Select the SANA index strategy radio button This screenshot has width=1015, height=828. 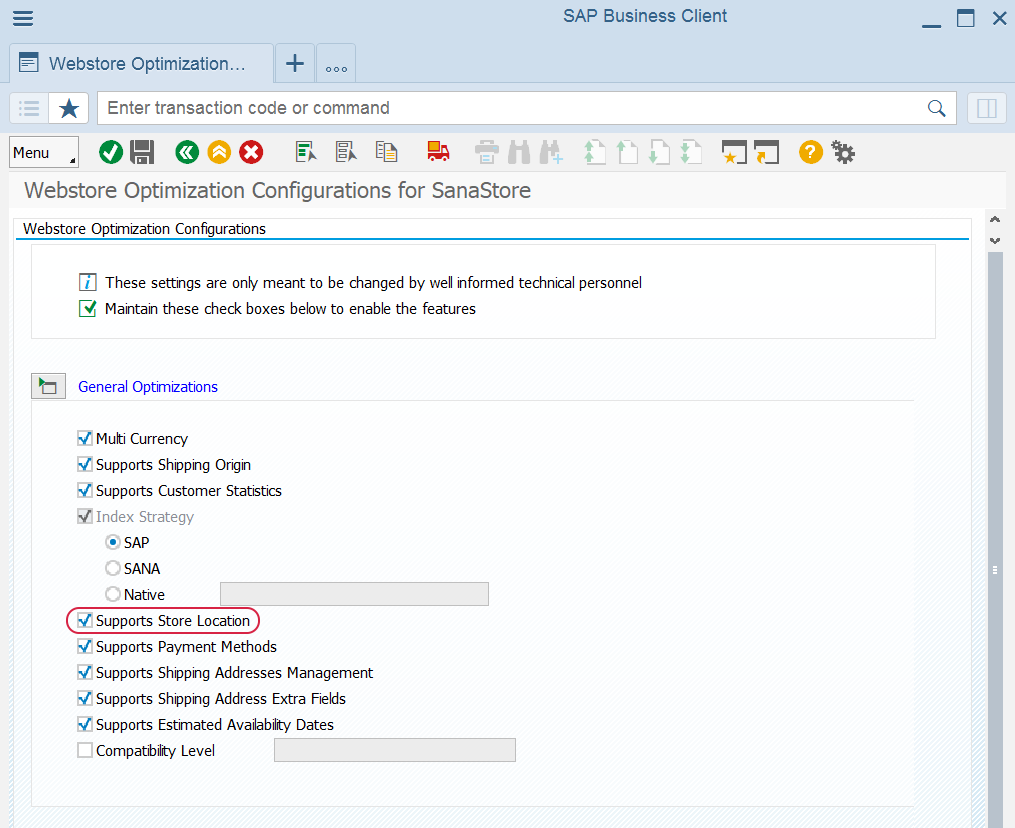pos(113,568)
